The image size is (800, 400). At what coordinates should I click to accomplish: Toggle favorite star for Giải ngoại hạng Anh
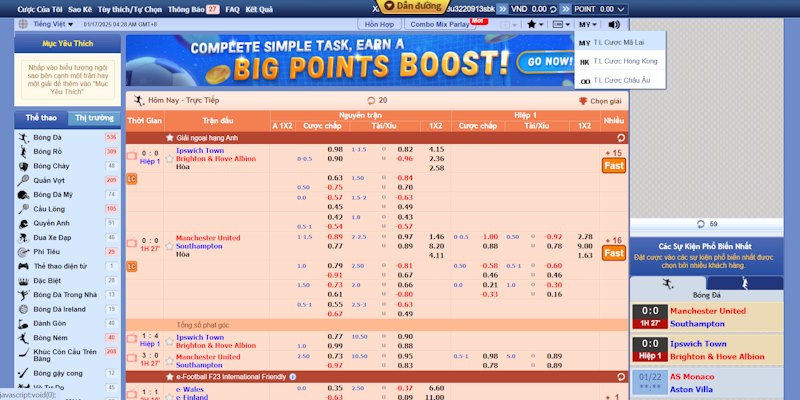[170, 137]
